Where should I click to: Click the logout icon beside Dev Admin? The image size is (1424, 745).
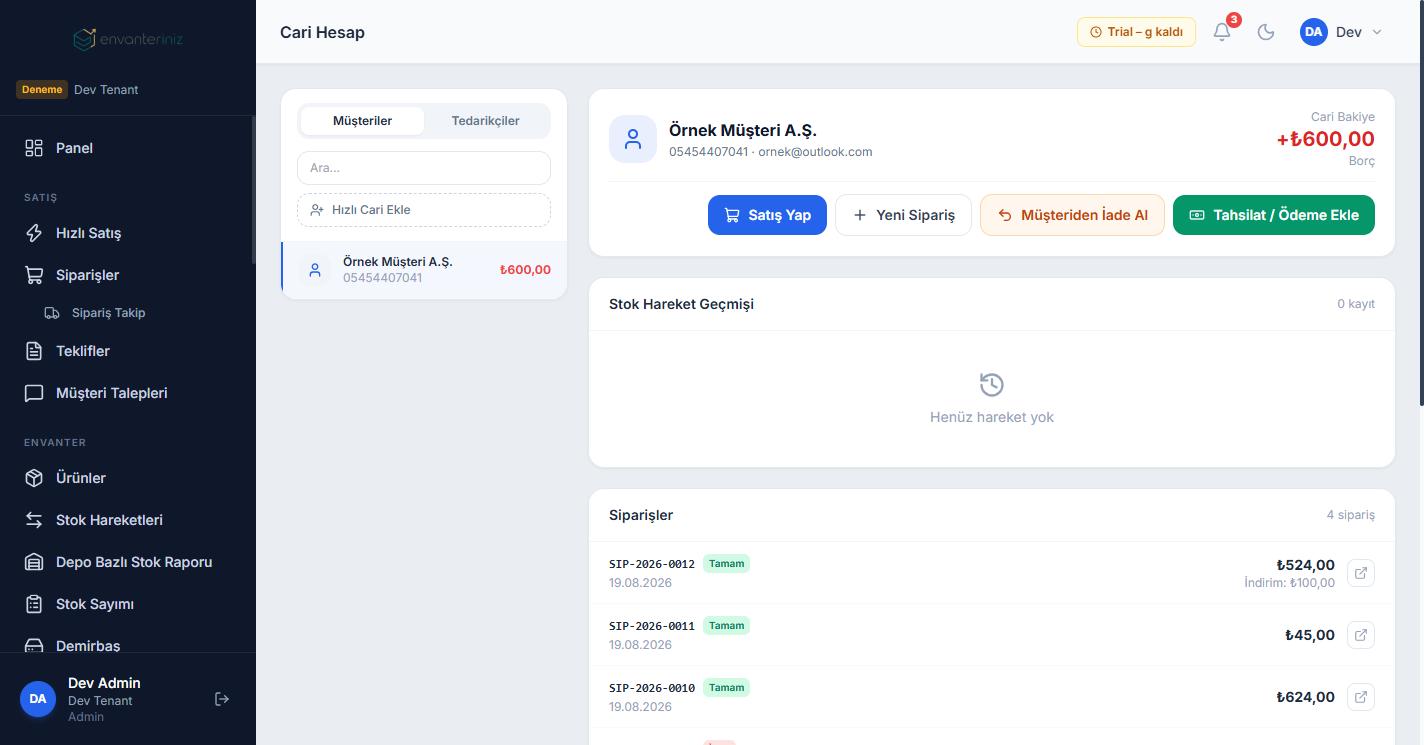point(222,699)
